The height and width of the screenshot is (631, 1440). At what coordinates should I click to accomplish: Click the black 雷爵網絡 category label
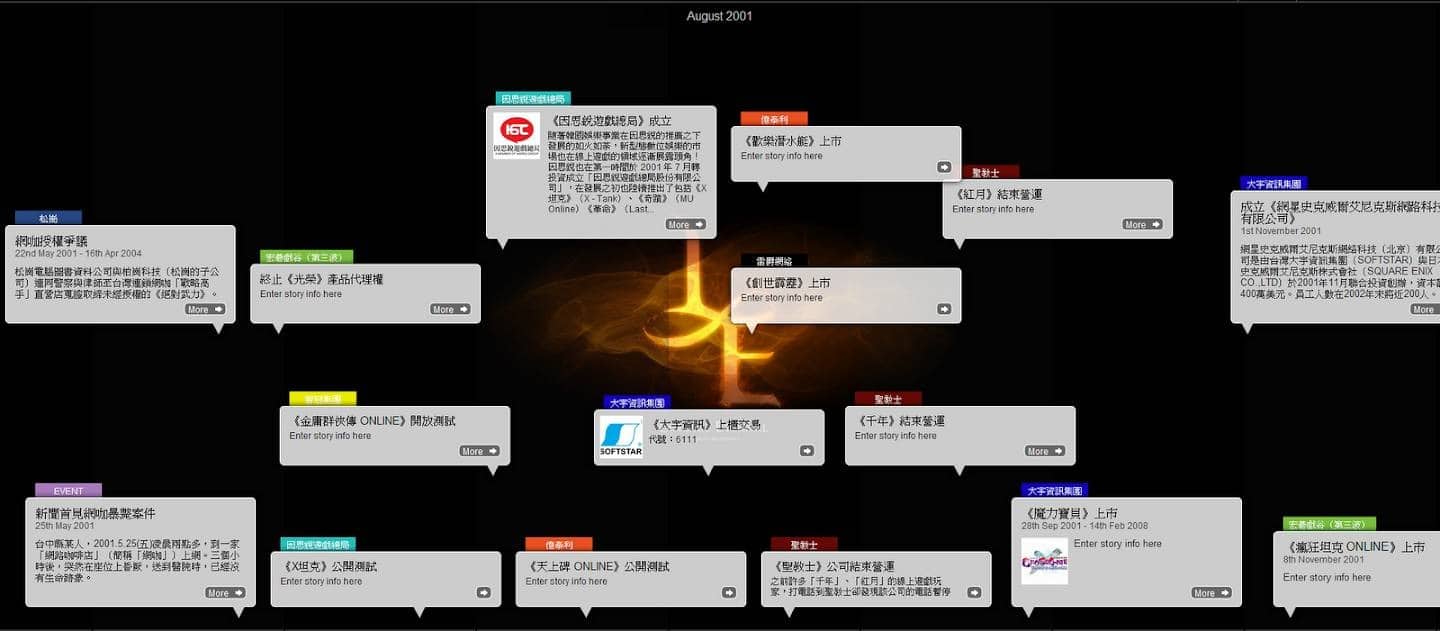774,260
